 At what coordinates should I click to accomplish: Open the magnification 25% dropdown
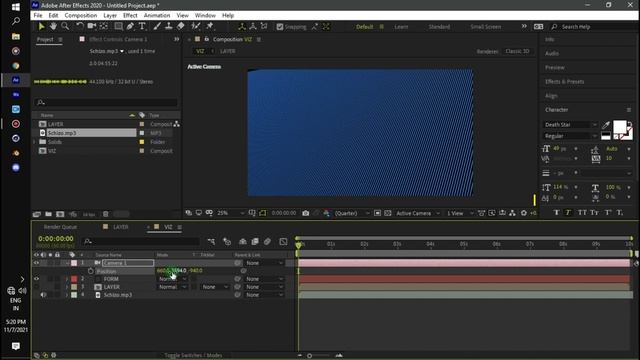(x=231, y=213)
